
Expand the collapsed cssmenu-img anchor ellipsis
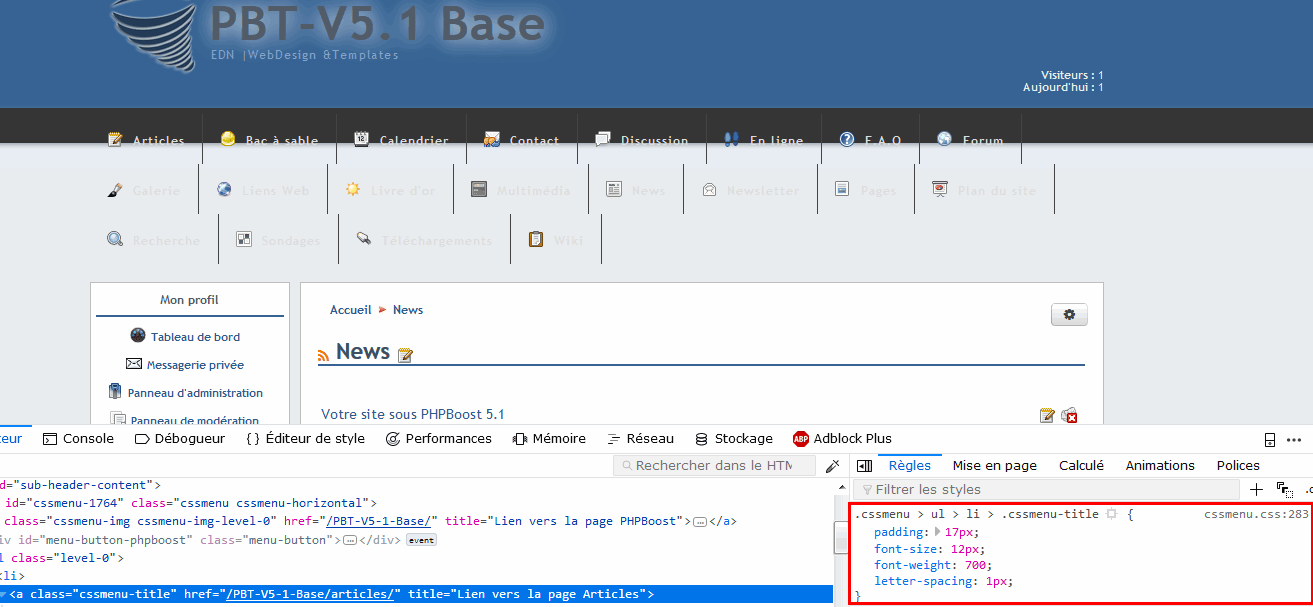[x=700, y=522]
